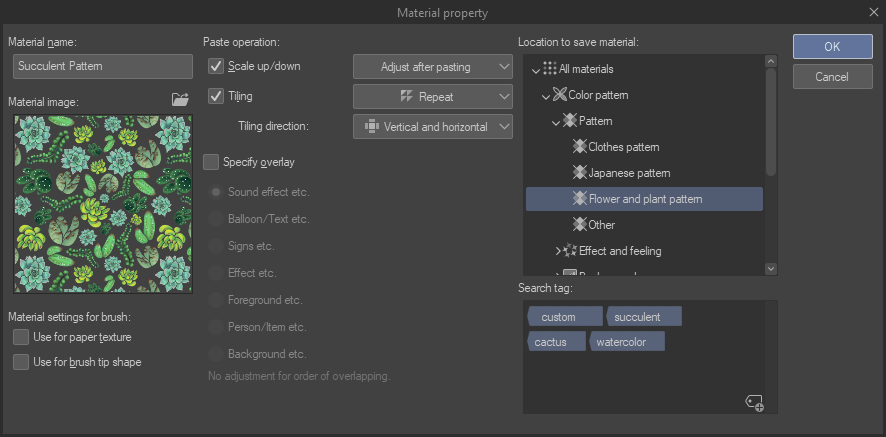
Task: Select the watercolor search tag
Action: pos(627,342)
